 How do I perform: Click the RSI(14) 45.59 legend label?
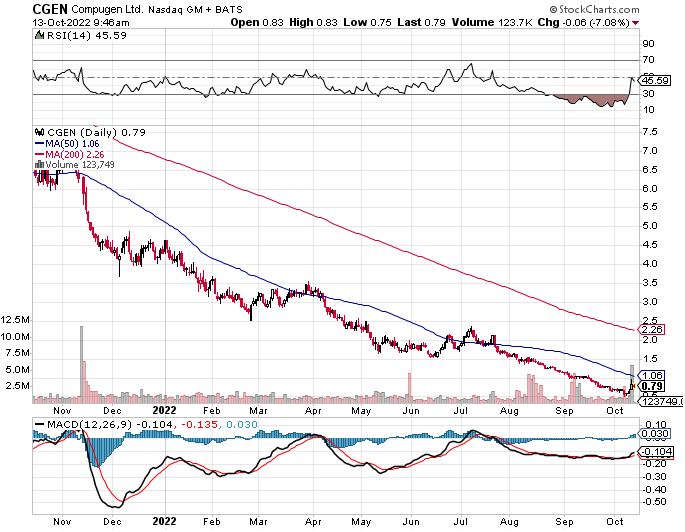pyautogui.click(x=86, y=35)
